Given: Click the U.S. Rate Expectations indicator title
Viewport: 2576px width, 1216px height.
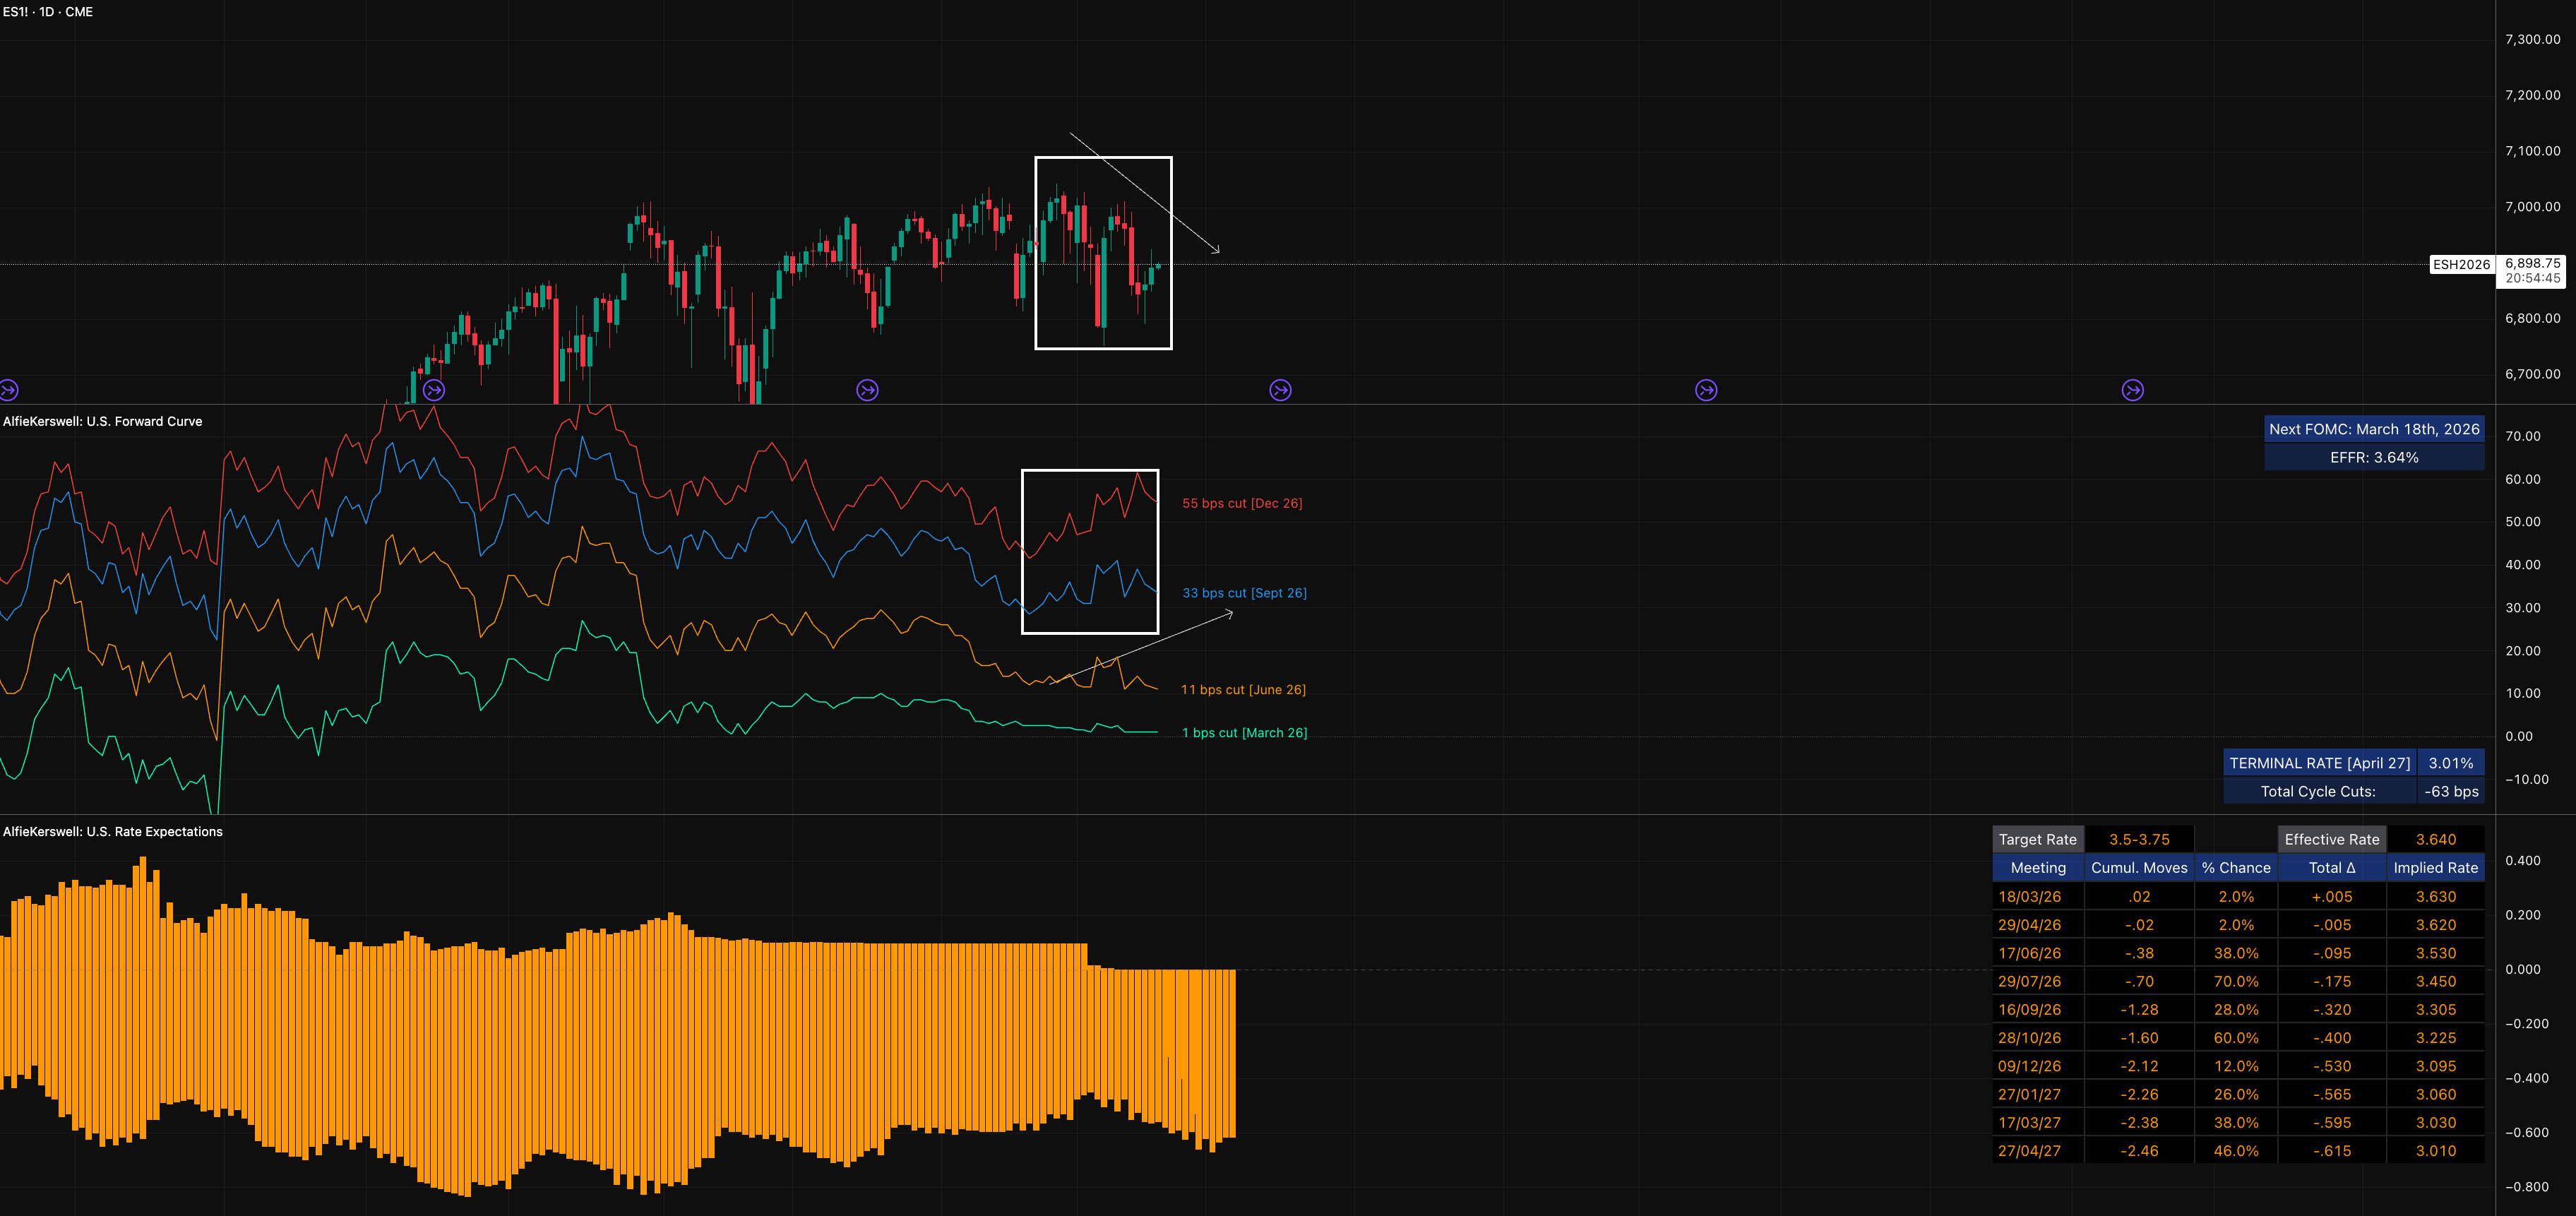Looking at the screenshot, I should point(112,831).
